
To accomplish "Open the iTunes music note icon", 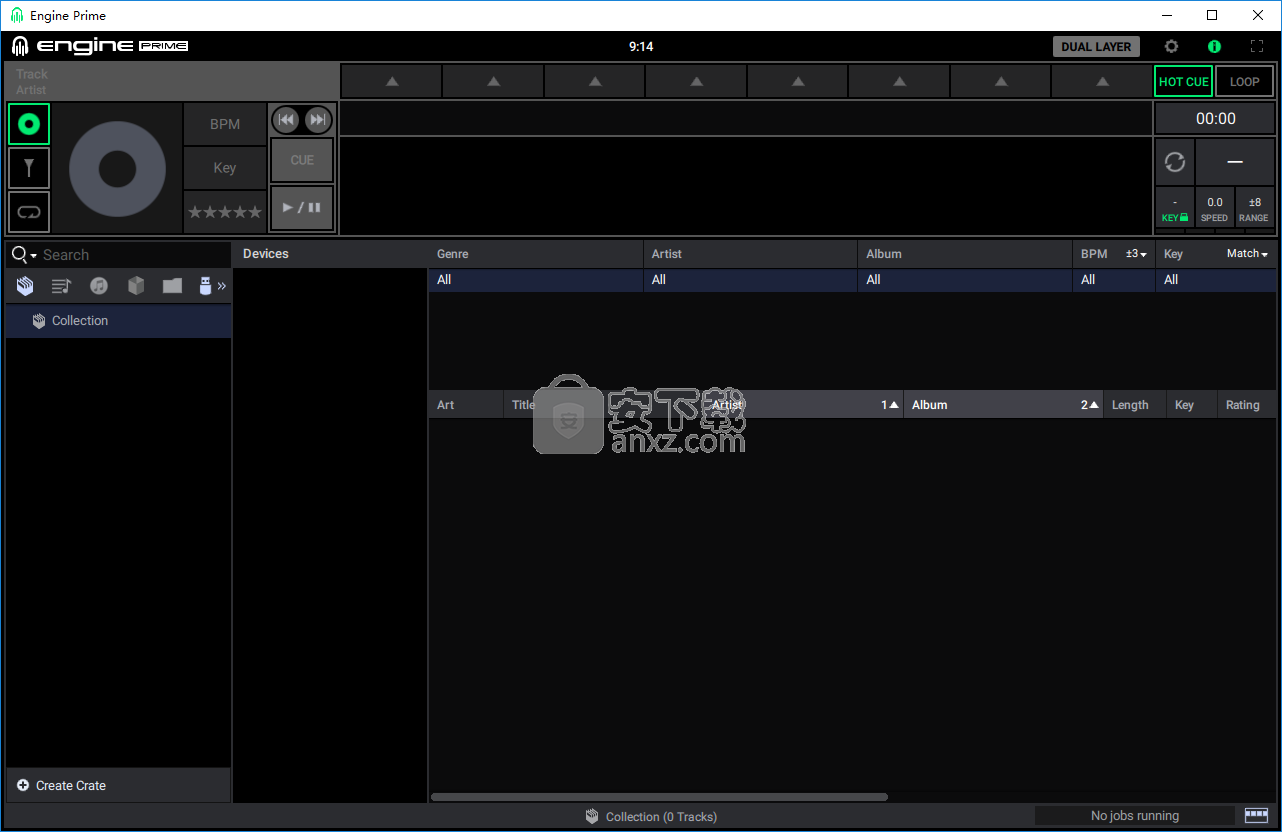I will coord(98,286).
